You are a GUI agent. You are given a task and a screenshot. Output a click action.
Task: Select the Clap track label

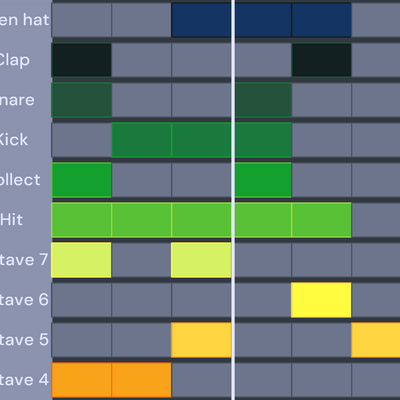point(15,60)
